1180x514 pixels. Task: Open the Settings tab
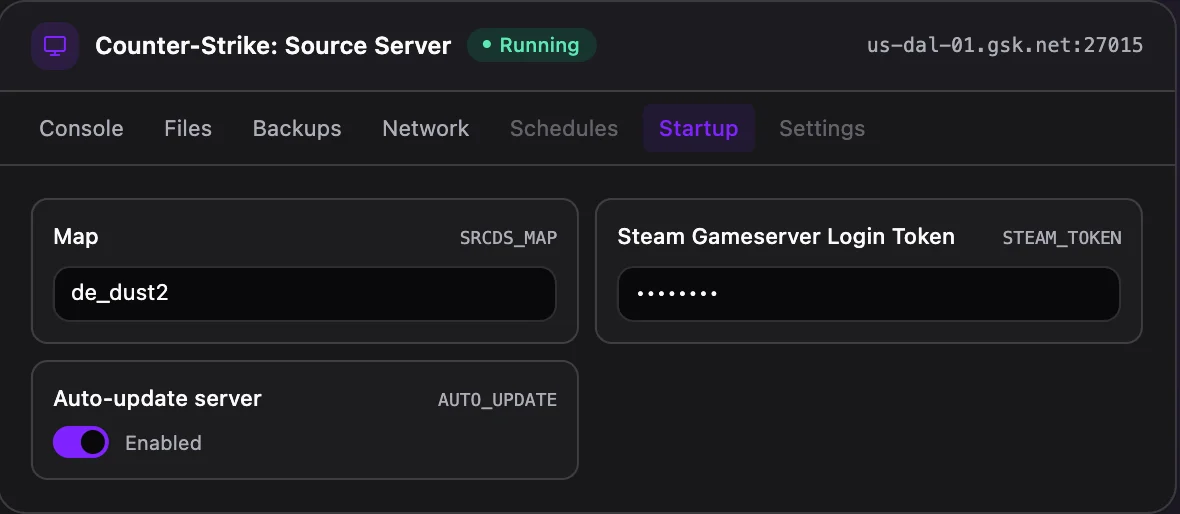822,129
